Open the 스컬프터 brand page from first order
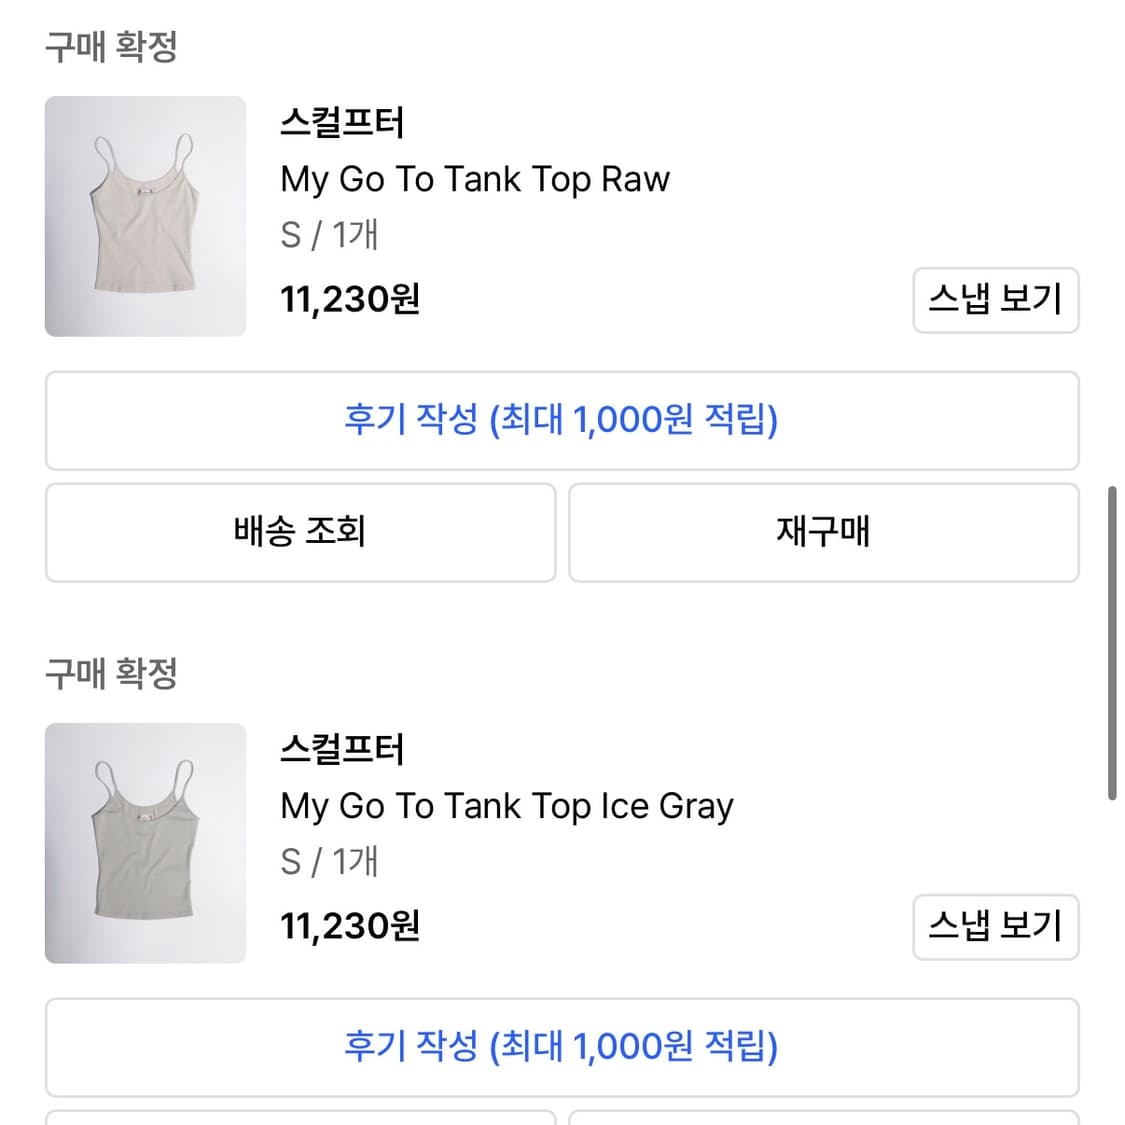The height and width of the screenshot is (1125, 1125). tap(341, 122)
